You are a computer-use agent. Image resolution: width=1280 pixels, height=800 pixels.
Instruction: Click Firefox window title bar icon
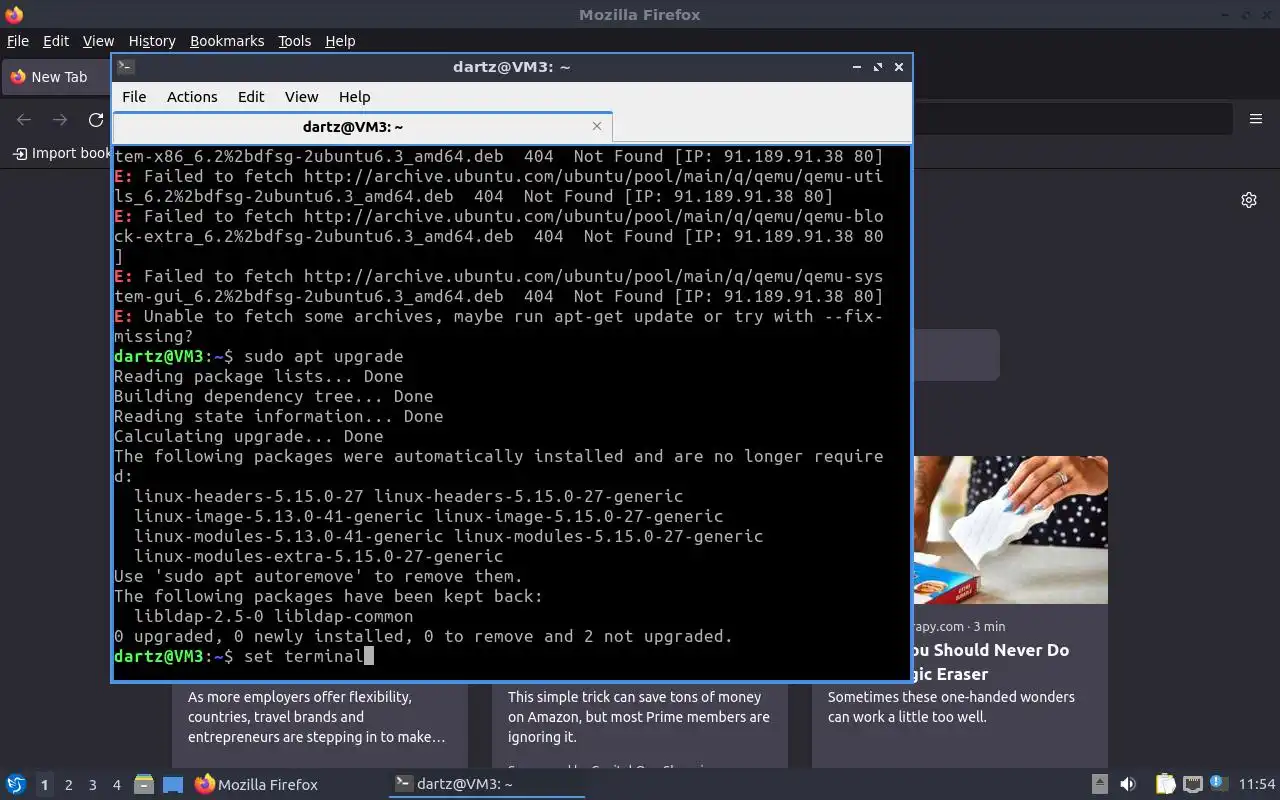pyautogui.click(x=14, y=15)
